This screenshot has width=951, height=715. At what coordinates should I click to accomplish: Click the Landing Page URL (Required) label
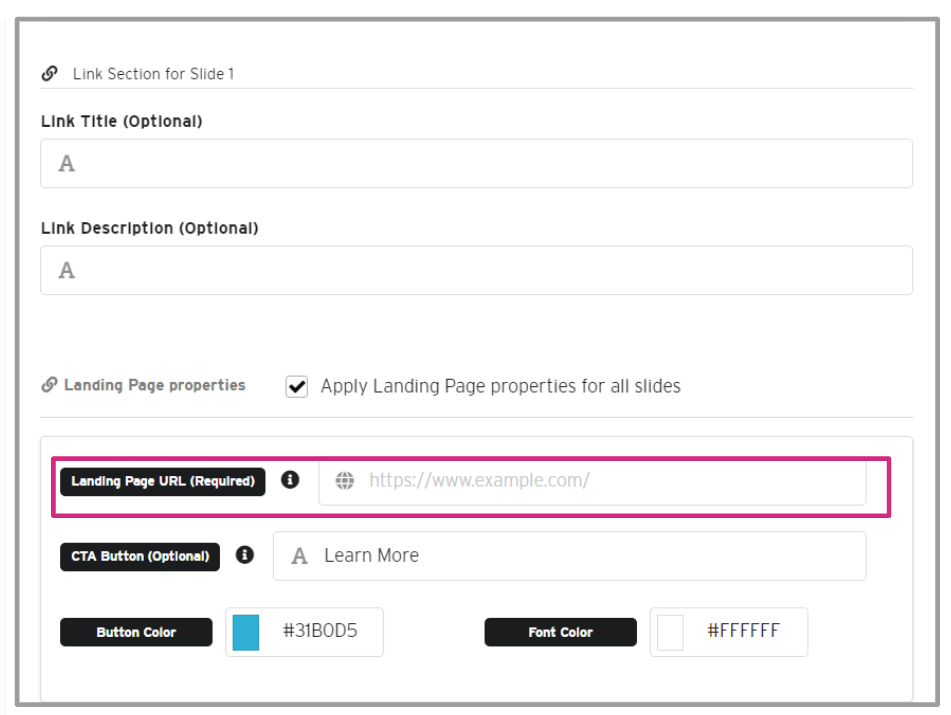pyautogui.click(x=163, y=482)
